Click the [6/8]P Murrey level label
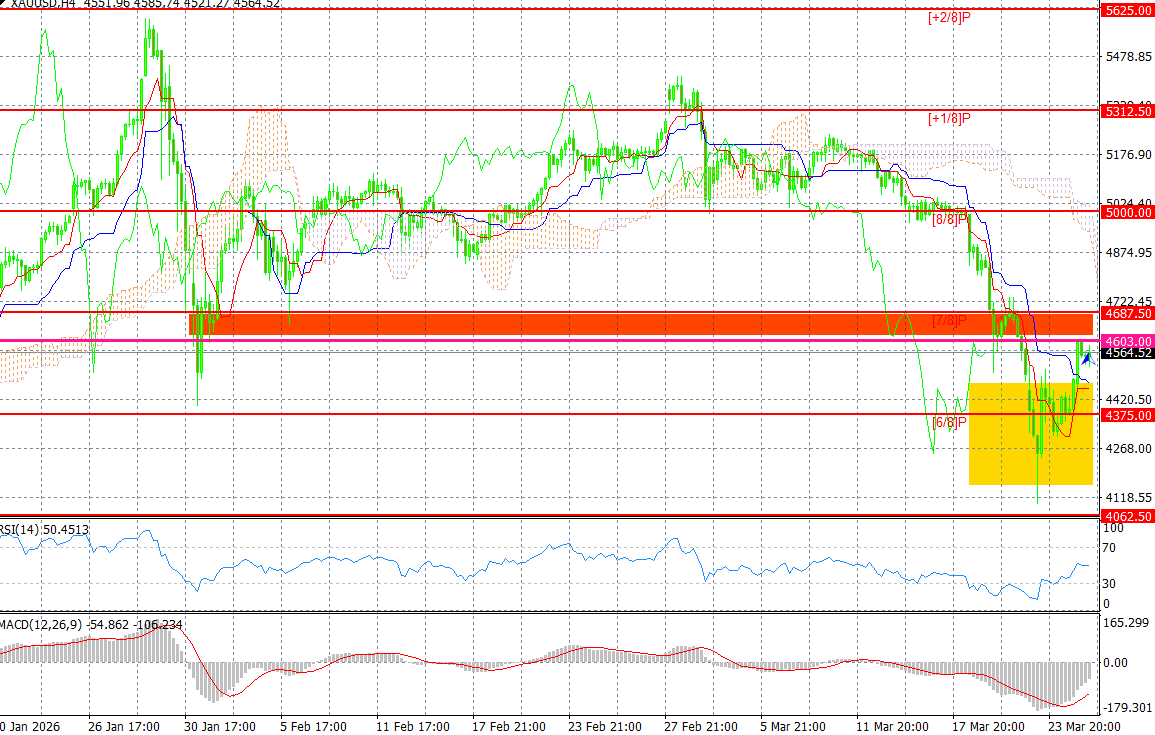Screen dimensions: 1155x735 coord(950,422)
